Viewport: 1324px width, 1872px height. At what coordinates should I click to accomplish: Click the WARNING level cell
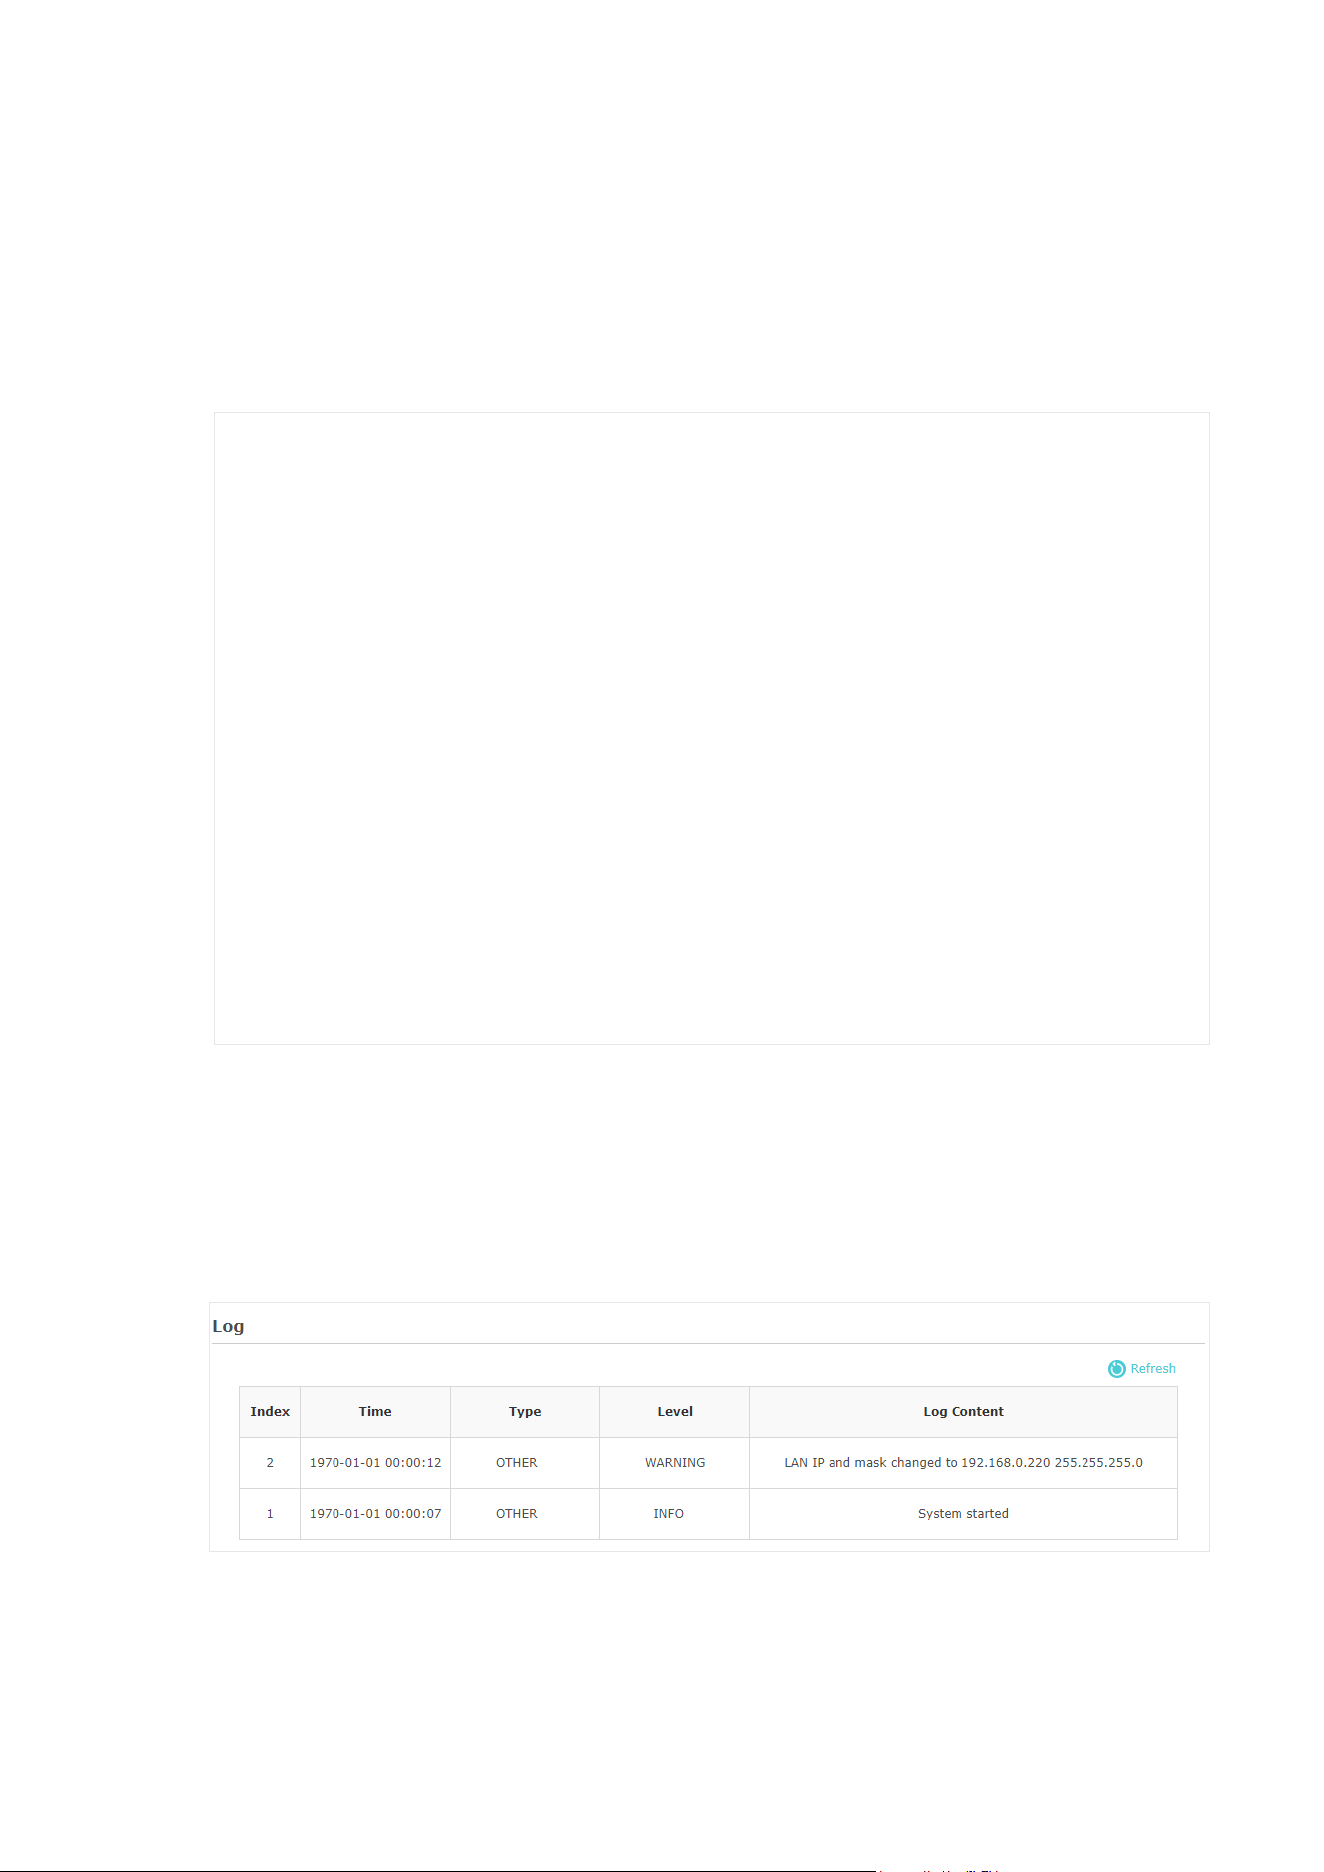tap(675, 1463)
